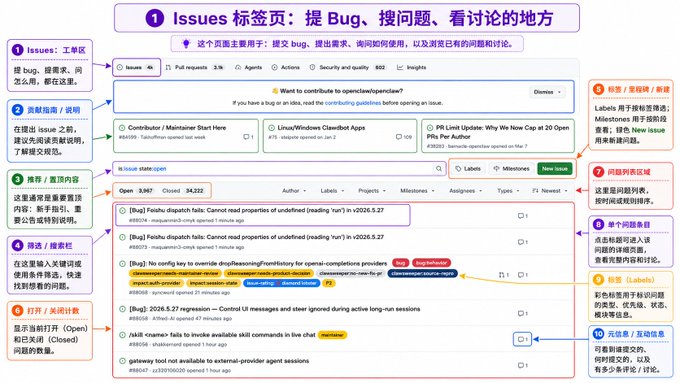The height and width of the screenshot is (383, 680).
Task: Switch to the Pull requests tab
Action: 195,68
